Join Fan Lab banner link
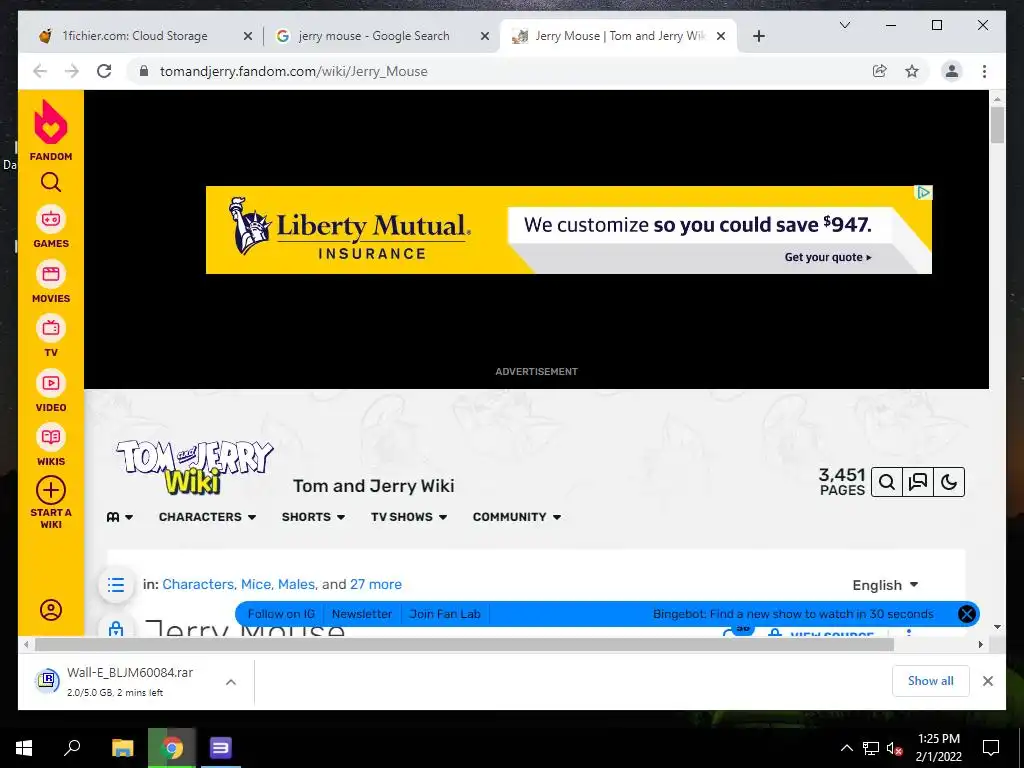This screenshot has height=768, width=1024. click(x=445, y=614)
